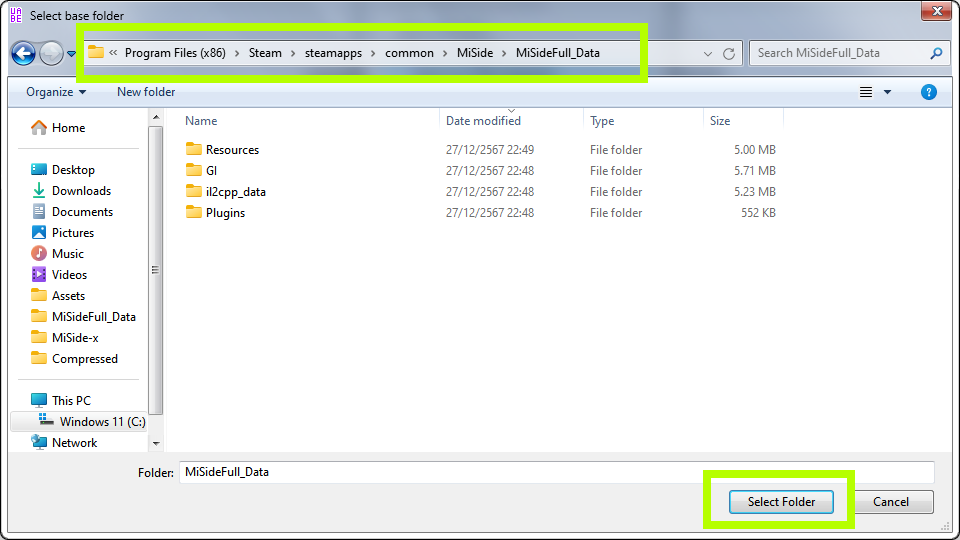The height and width of the screenshot is (540, 960).
Task: Sort by Name column
Action: point(201,121)
